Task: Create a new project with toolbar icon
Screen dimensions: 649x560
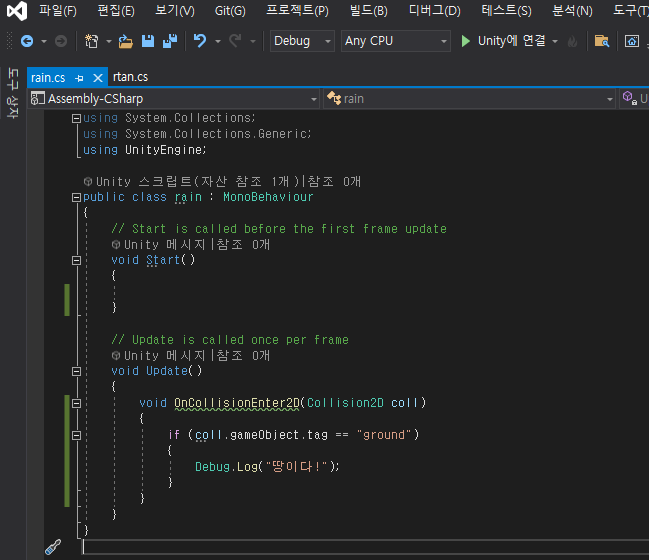Action: click(91, 41)
